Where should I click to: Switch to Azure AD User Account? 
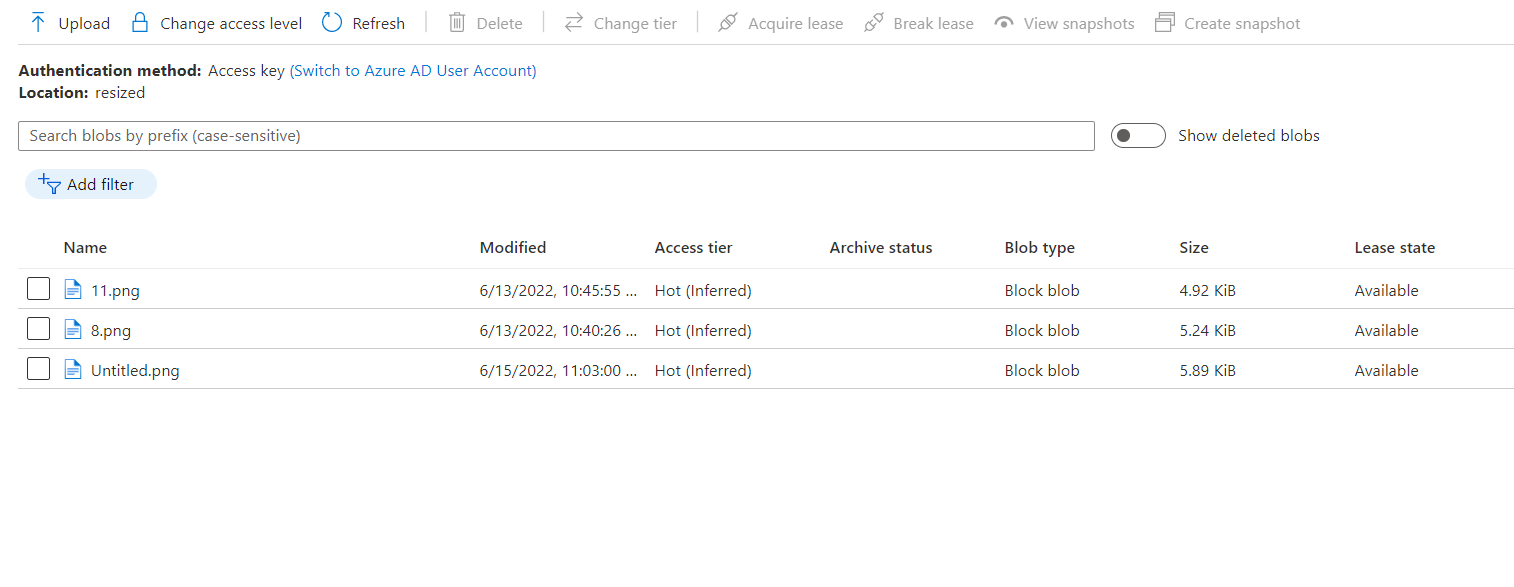(x=413, y=71)
